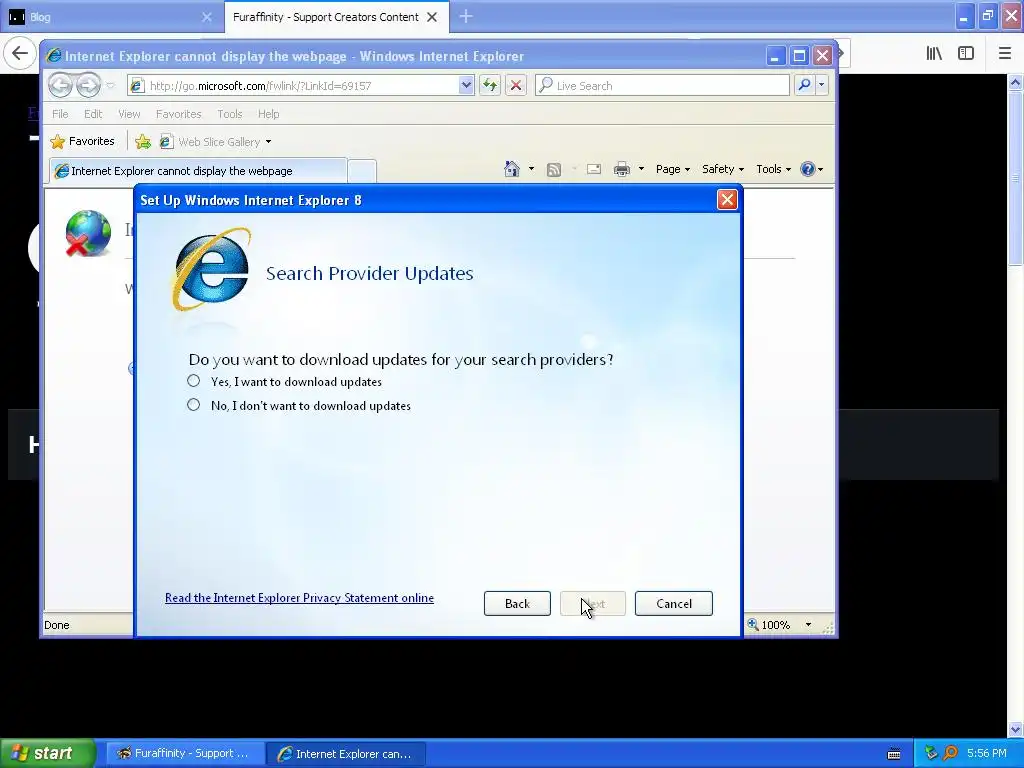Click the scroll down arrow in Firefox

[x=1015, y=729]
